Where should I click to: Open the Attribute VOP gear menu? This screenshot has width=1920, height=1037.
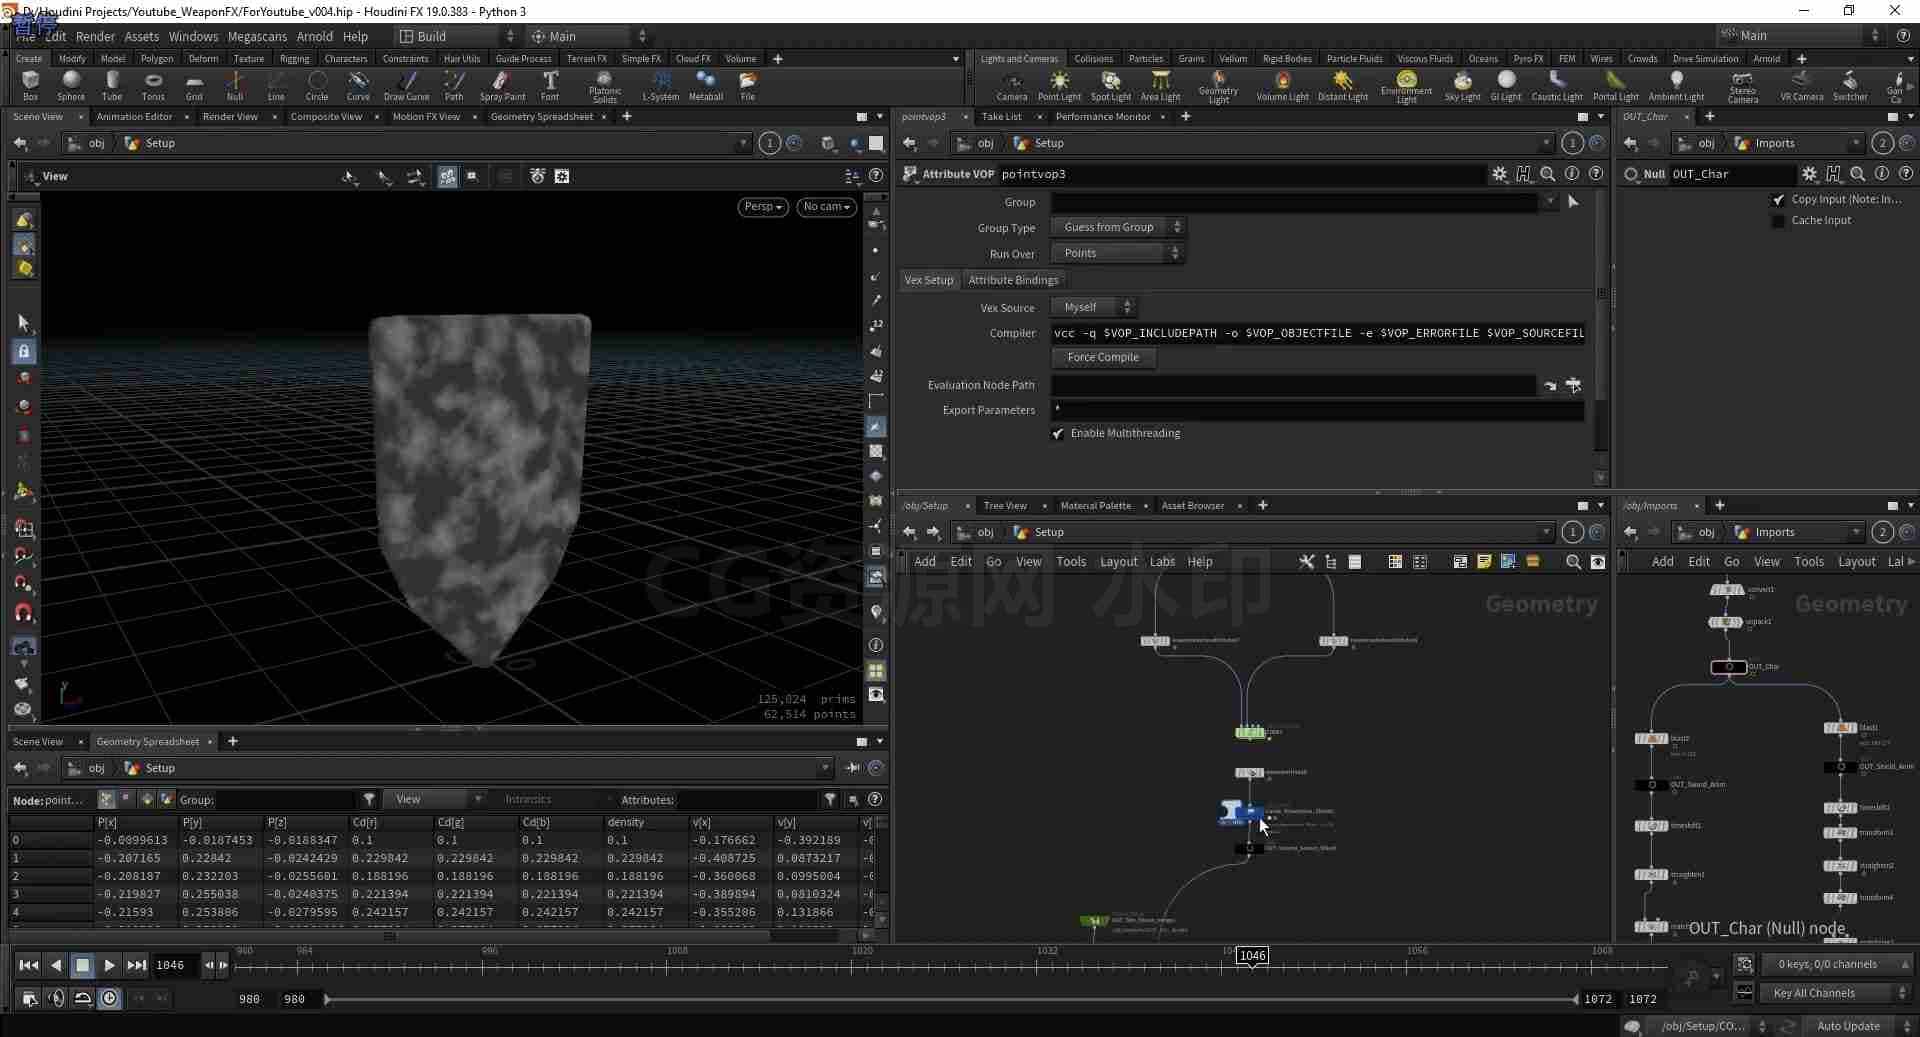click(x=1499, y=174)
